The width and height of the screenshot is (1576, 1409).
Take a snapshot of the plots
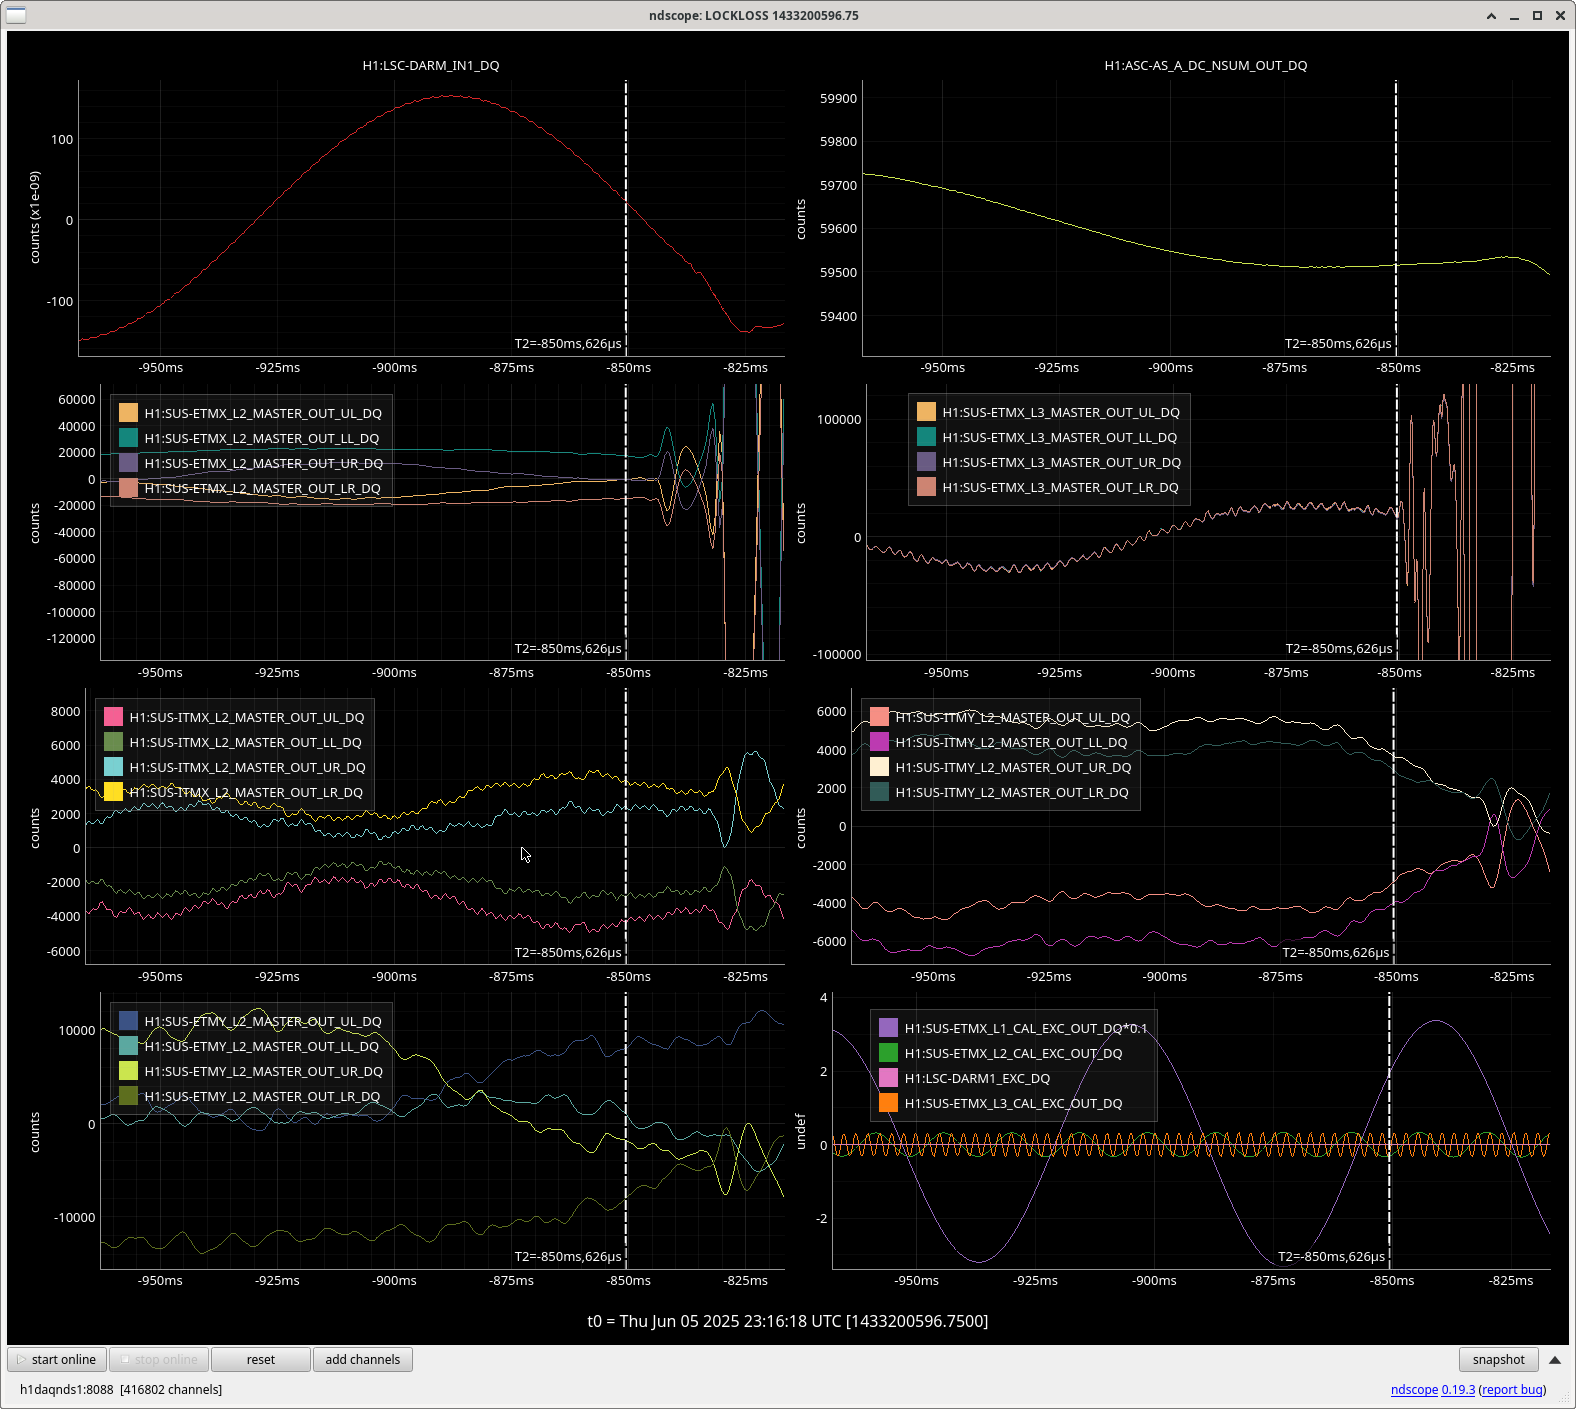point(1498,1360)
